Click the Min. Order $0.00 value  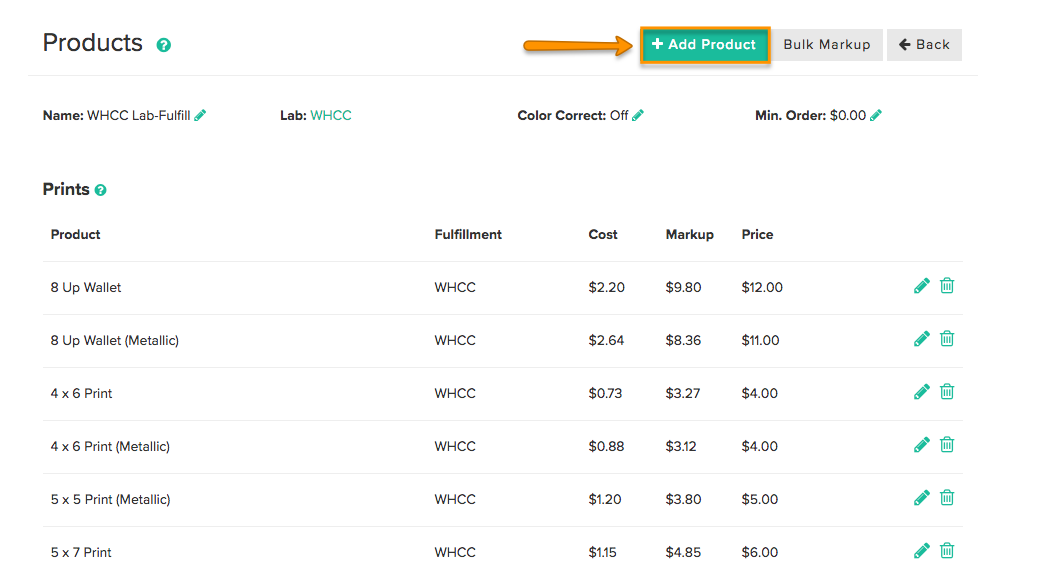point(847,116)
